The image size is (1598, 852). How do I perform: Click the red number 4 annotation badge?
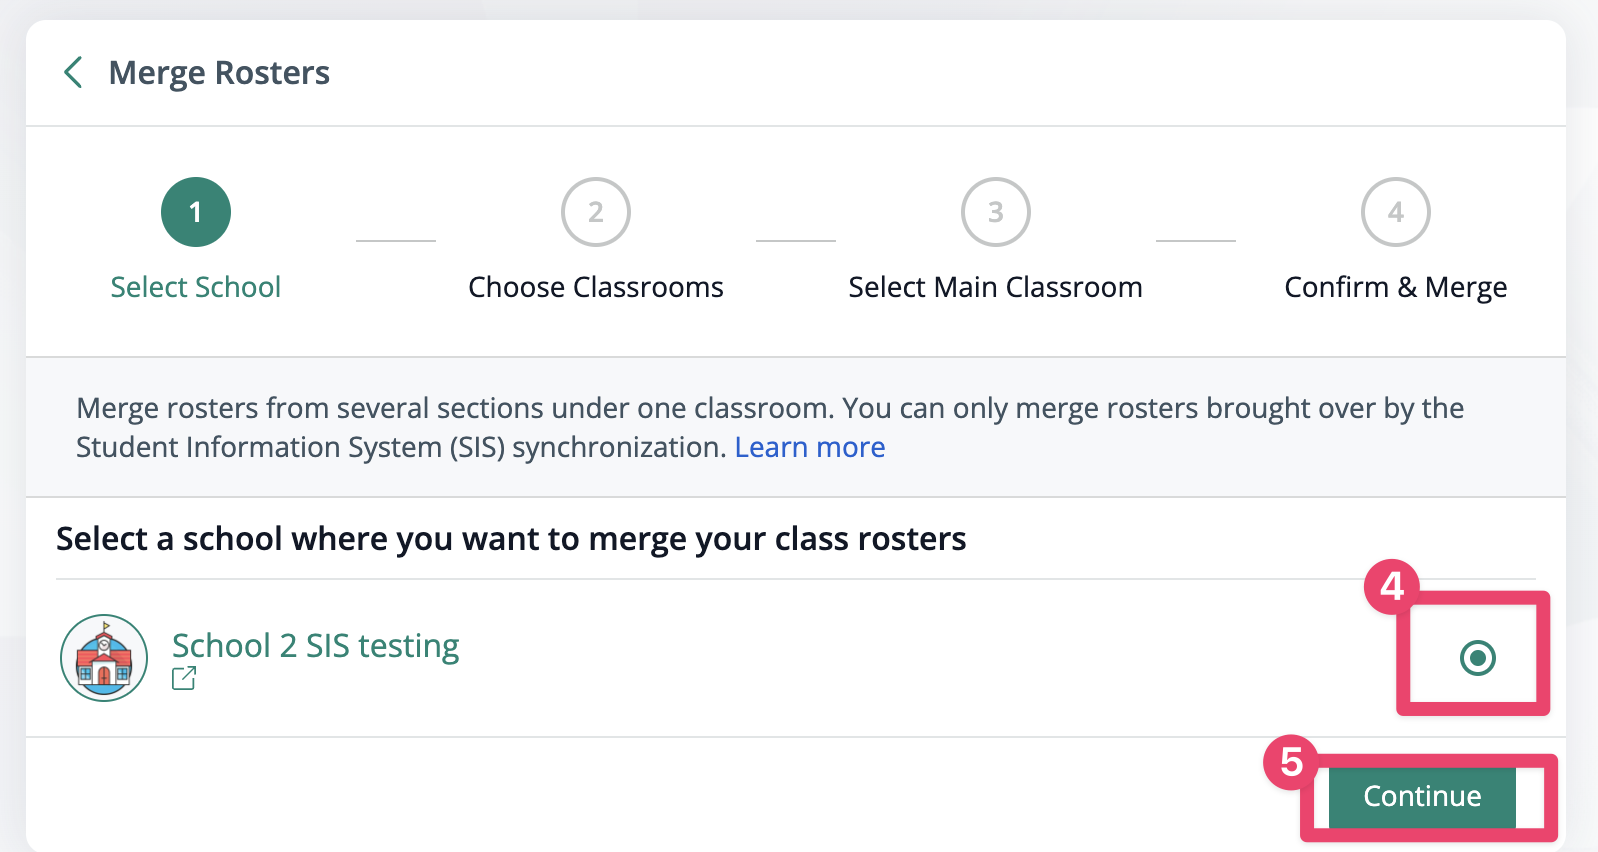[x=1391, y=586]
